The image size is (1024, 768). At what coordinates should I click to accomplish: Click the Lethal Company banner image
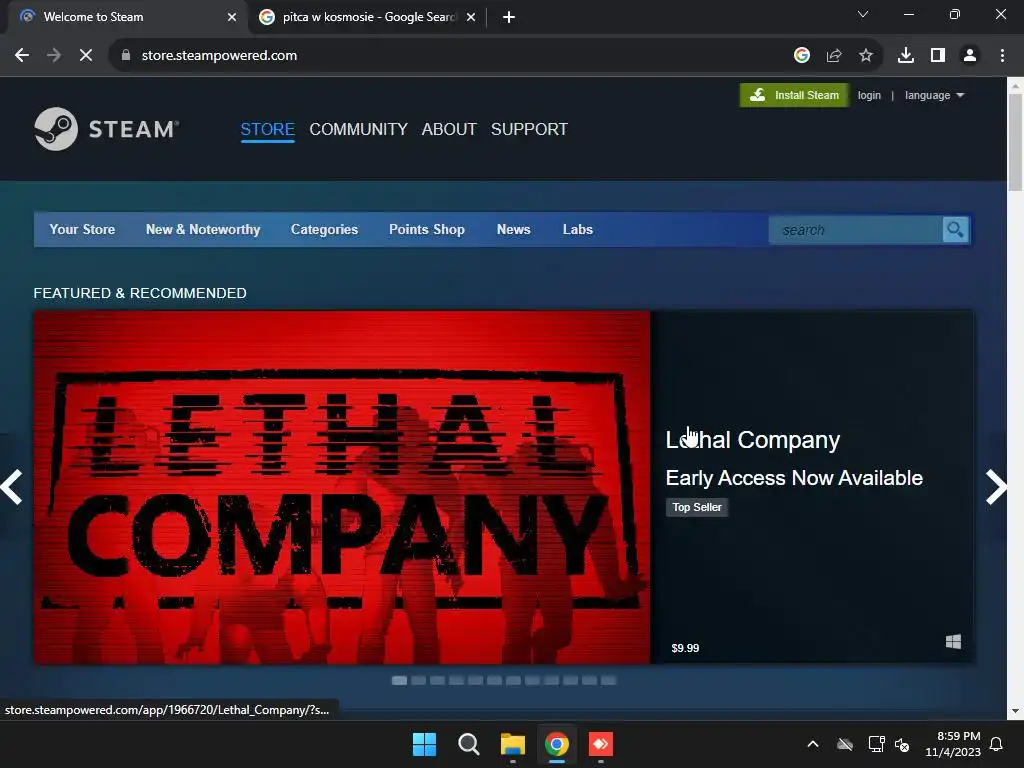(x=342, y=487)
